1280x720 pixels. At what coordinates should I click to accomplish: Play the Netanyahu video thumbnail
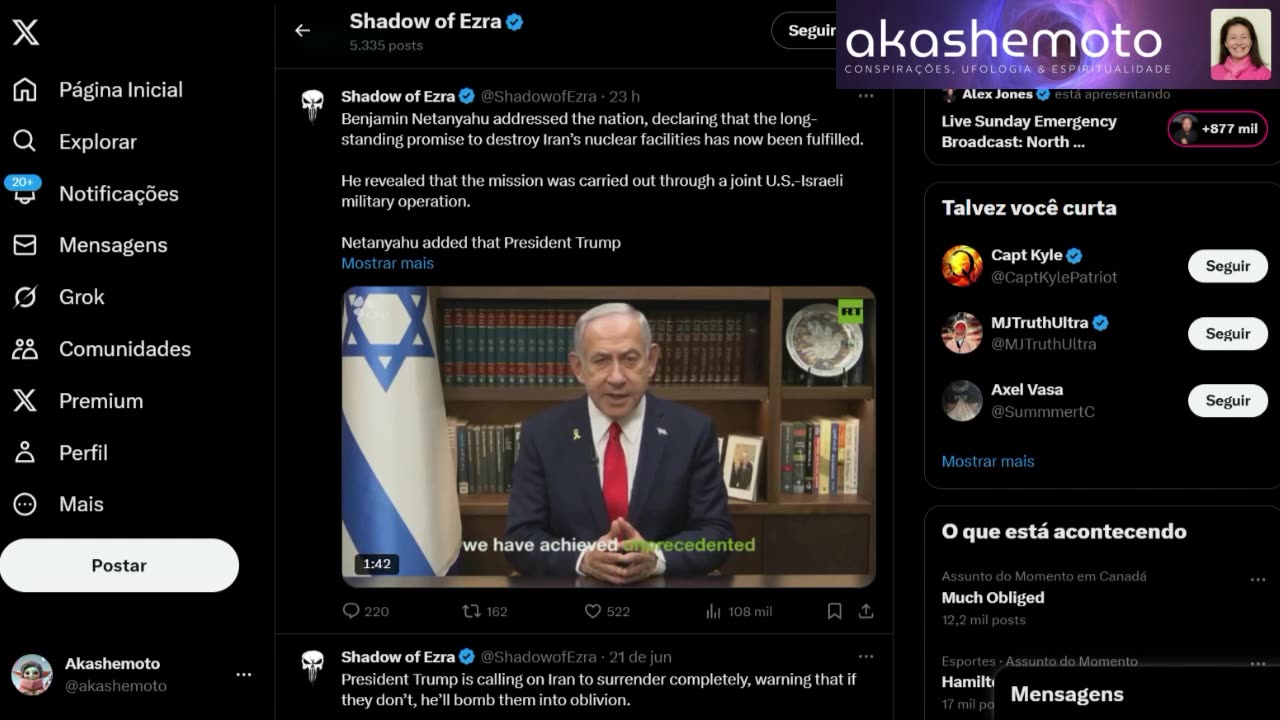(x=608, y=436)
